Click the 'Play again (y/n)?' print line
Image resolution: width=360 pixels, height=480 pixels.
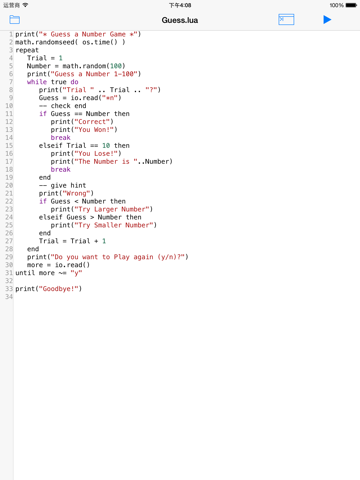tap(108, 257)
